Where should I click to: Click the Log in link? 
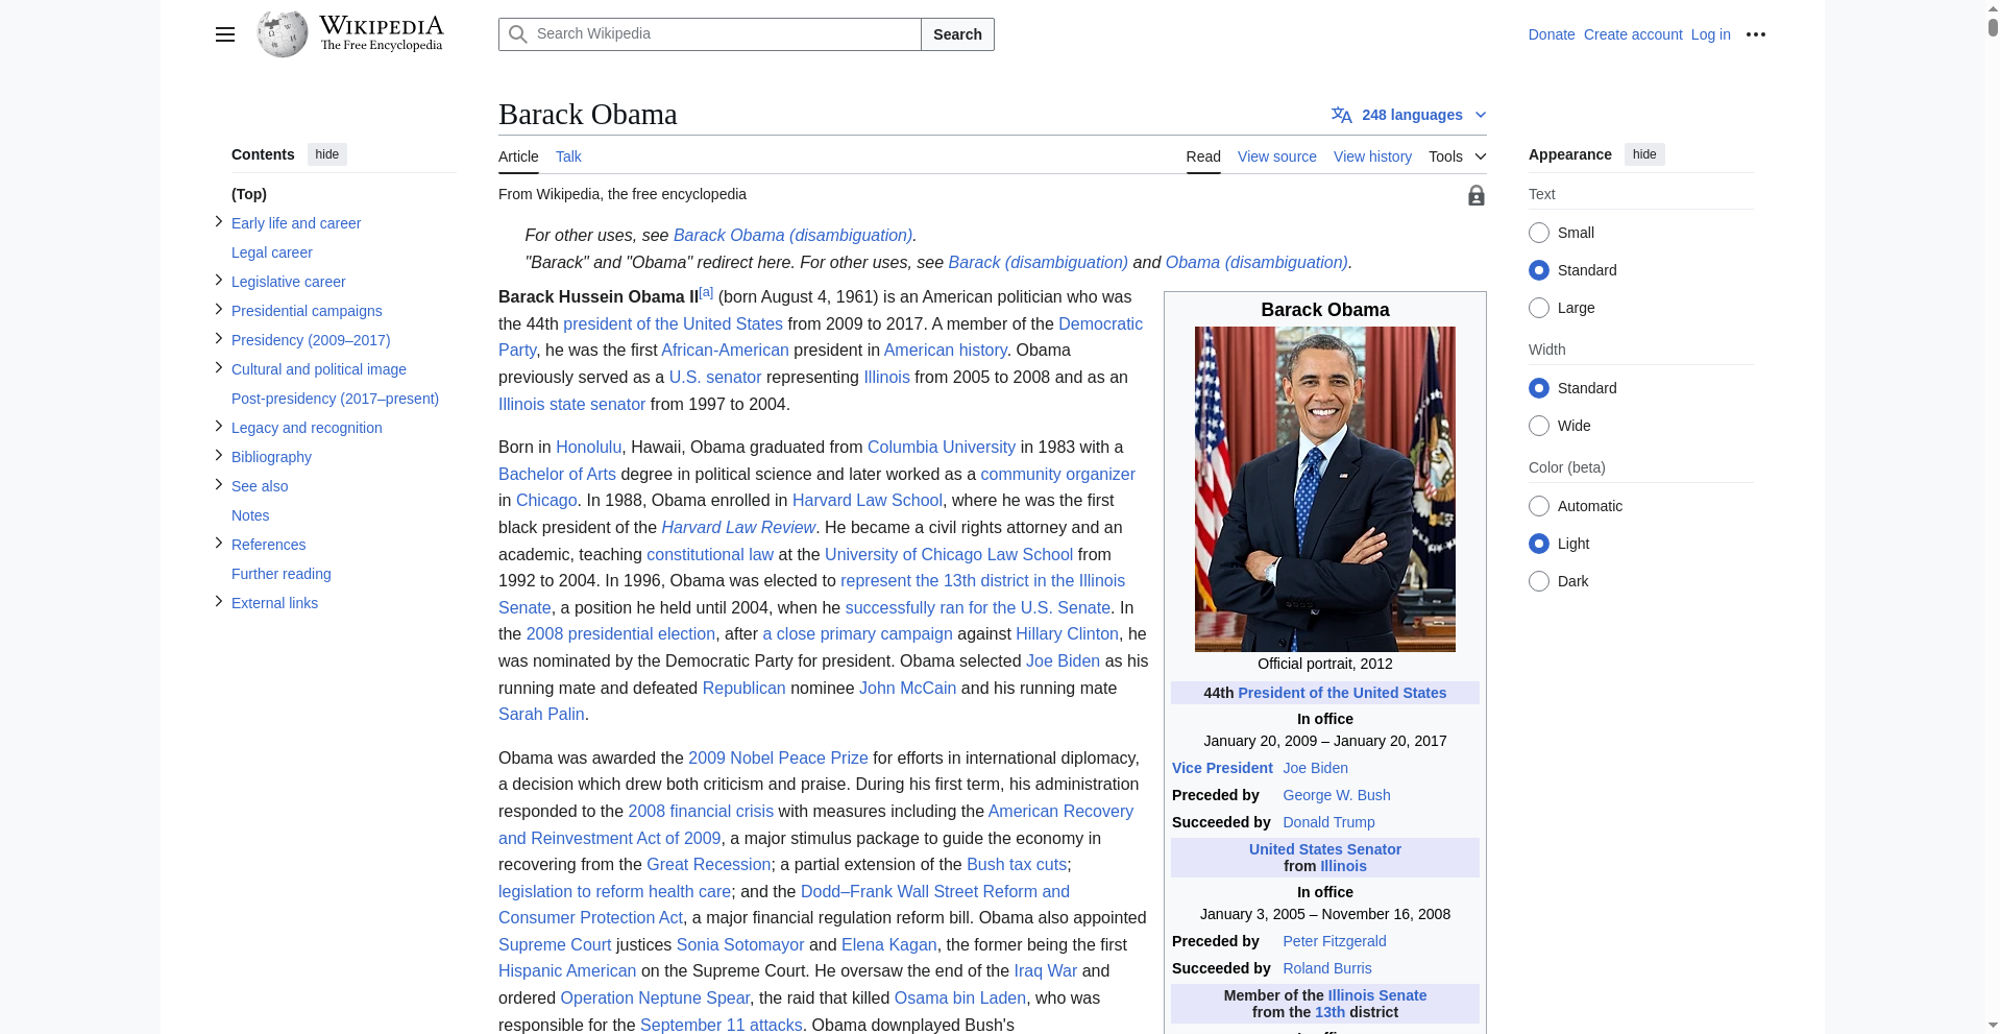1710,34
